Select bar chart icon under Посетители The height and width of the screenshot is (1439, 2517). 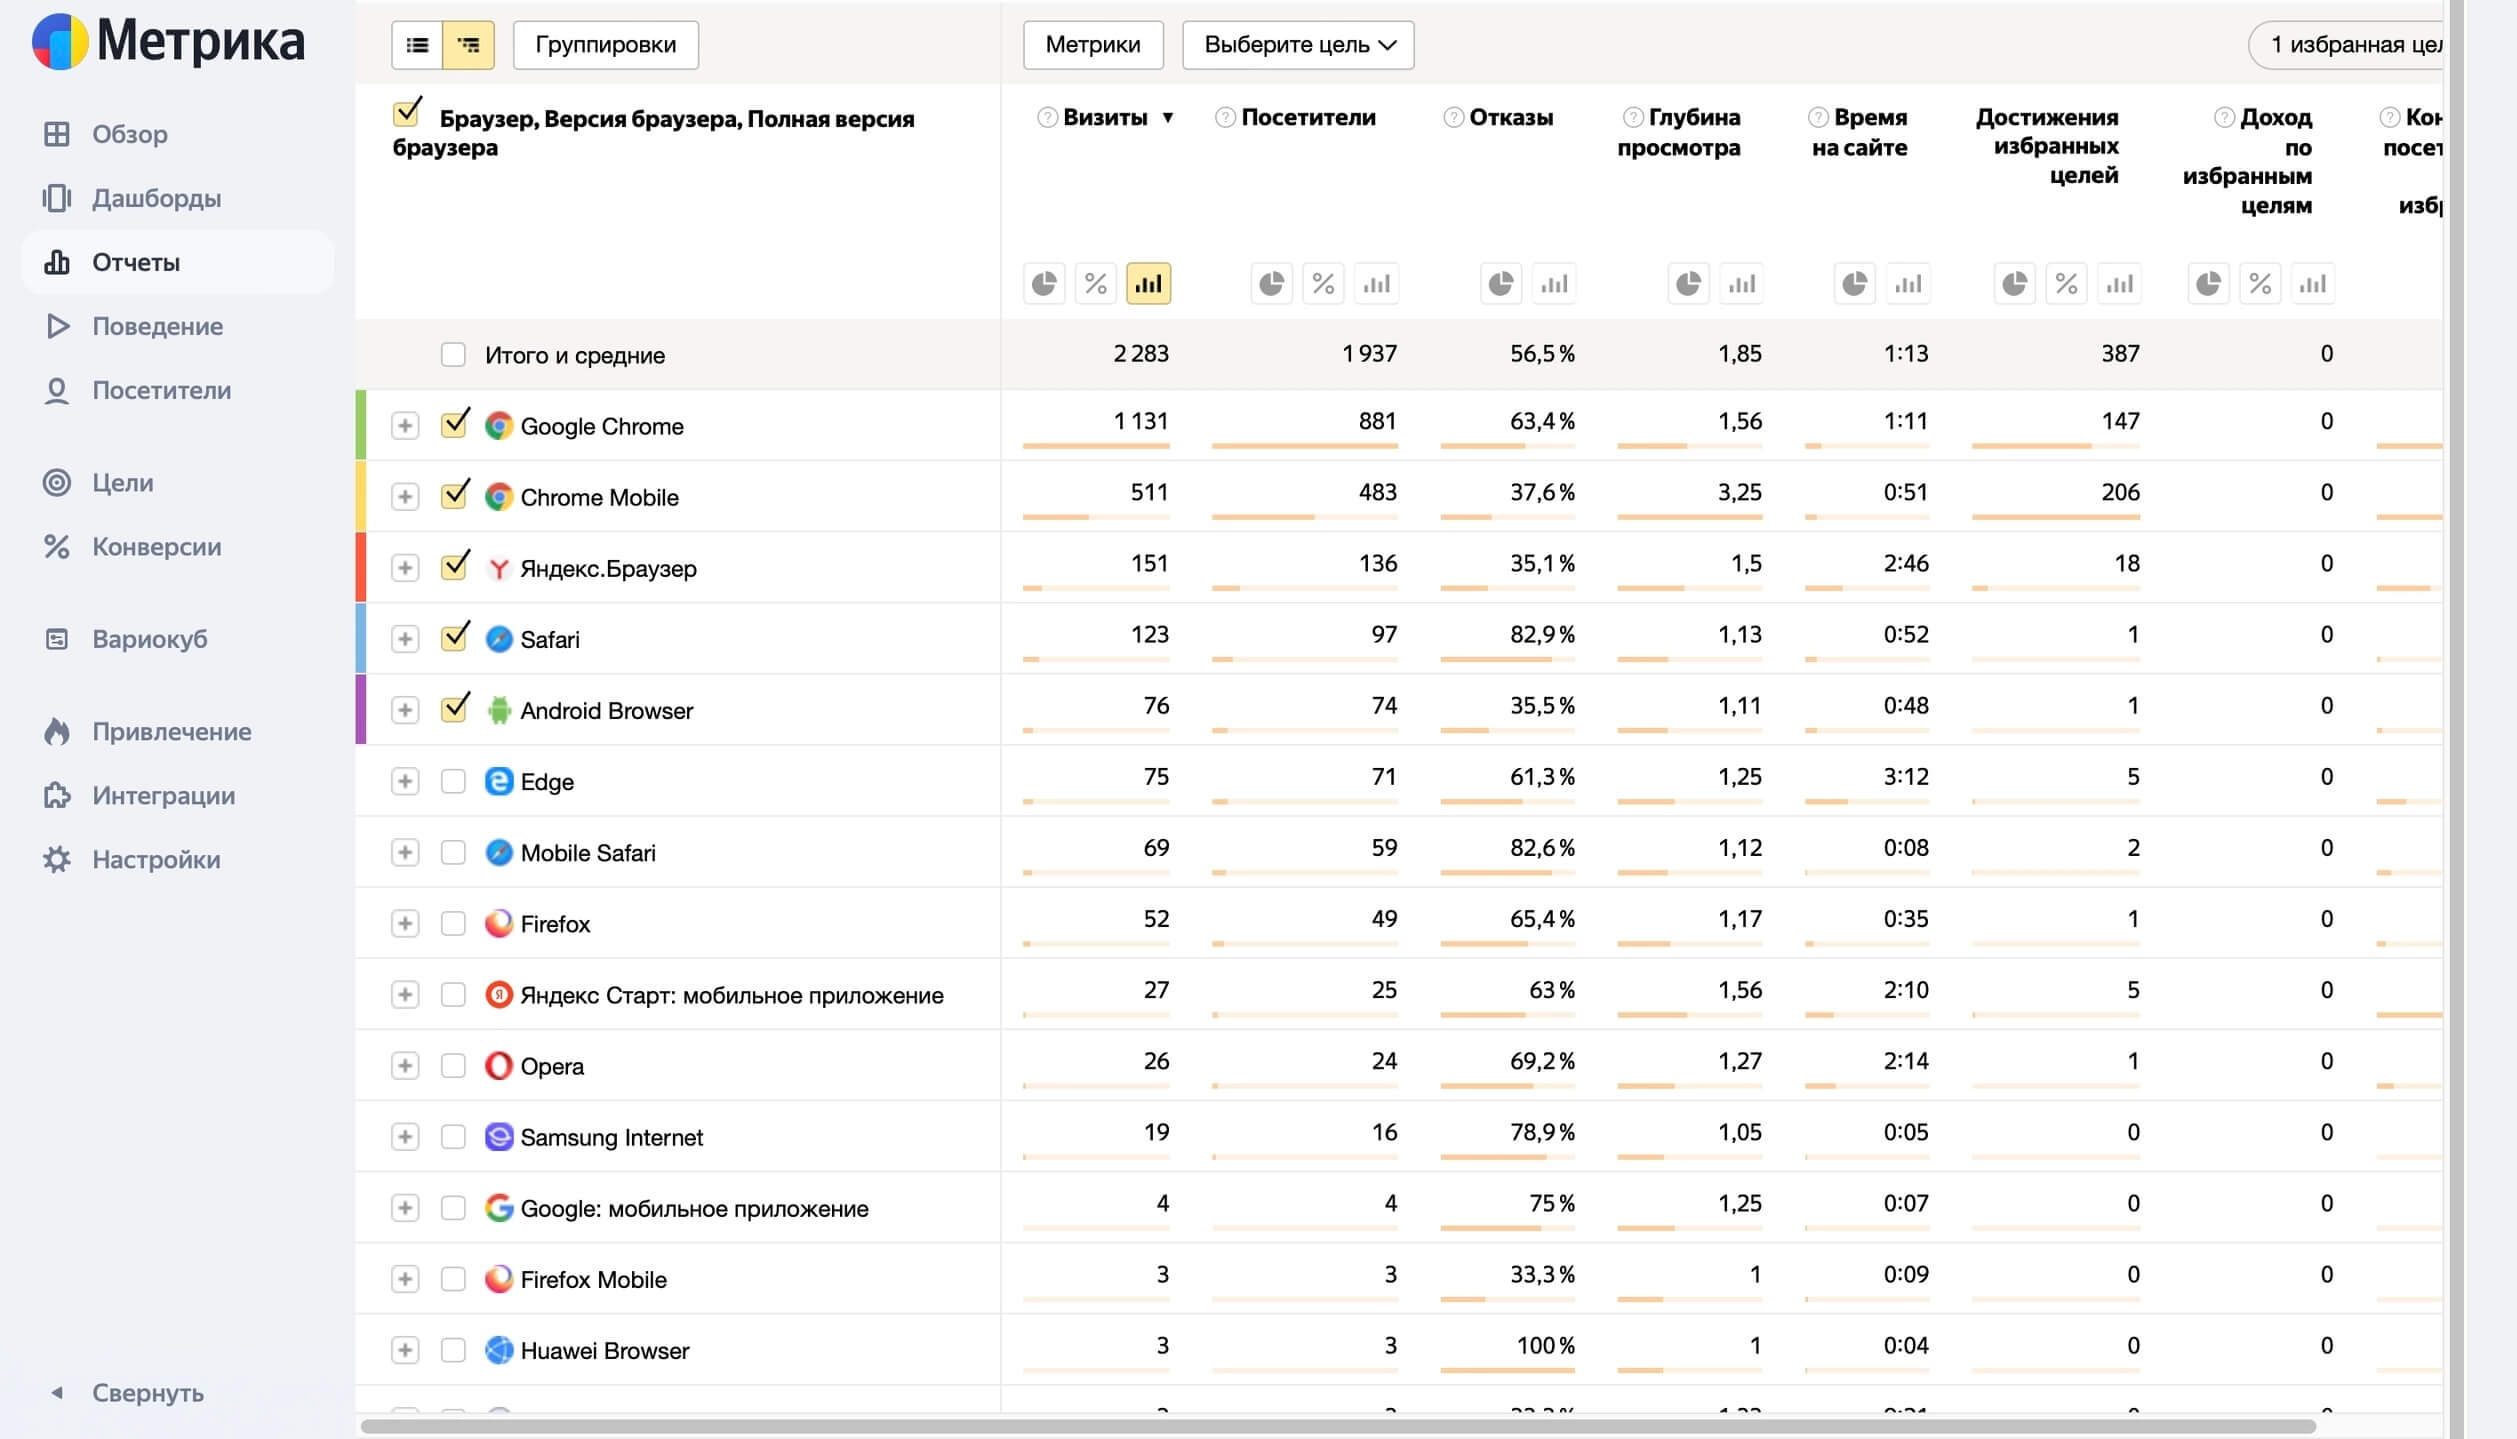[1377, 284]
